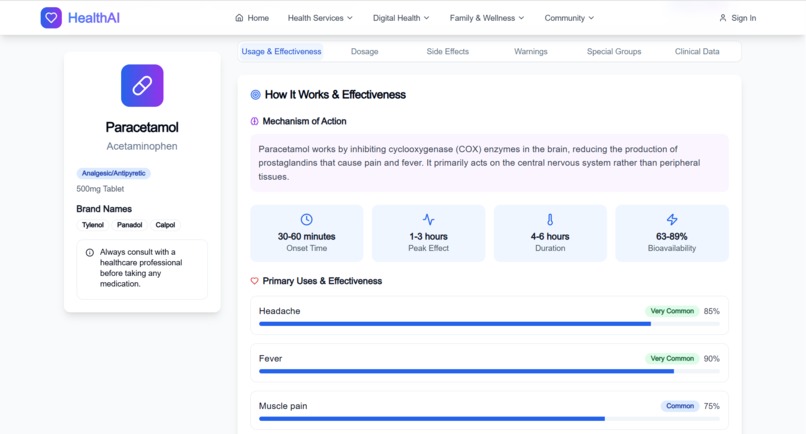
Task: Click the info icon beside consult warning
Action: 90,252
